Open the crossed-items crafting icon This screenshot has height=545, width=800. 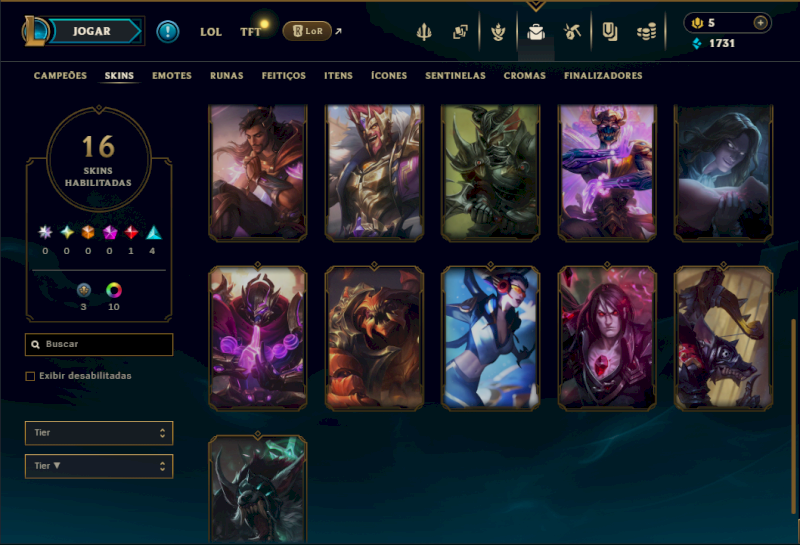point(572,32)
